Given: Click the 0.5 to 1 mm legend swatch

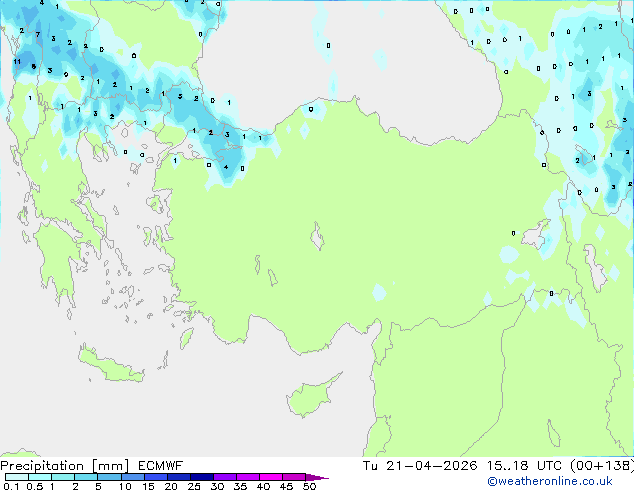Looking at the screenshot, I should tap(40, 477).
